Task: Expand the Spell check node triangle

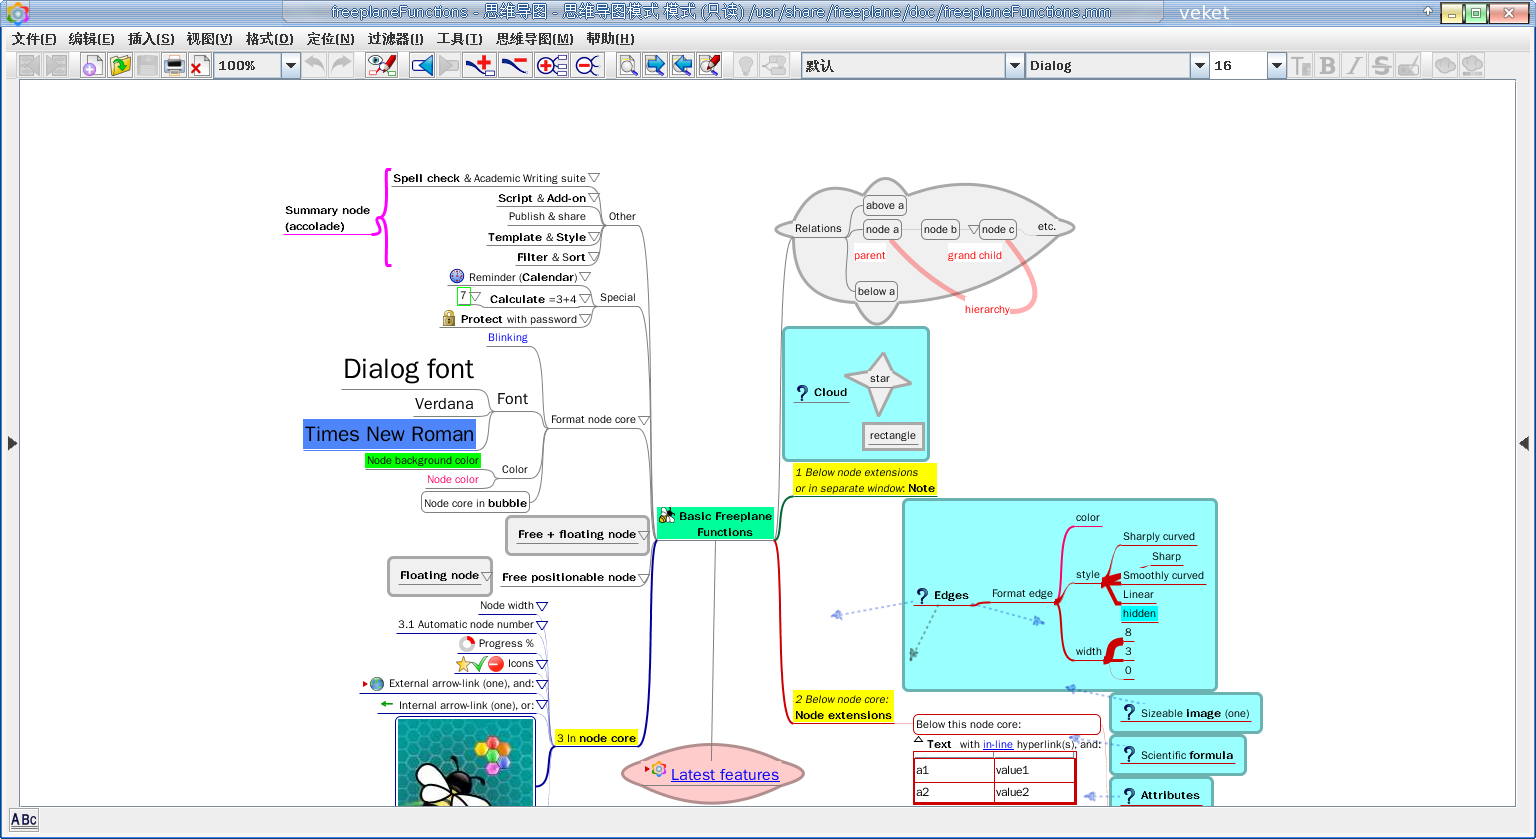Action: (x=594, y=178)
